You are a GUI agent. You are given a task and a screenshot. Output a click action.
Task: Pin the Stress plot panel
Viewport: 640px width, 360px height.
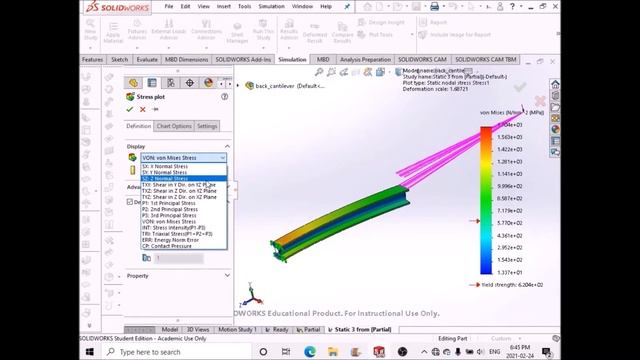click(x=155, y=109)
